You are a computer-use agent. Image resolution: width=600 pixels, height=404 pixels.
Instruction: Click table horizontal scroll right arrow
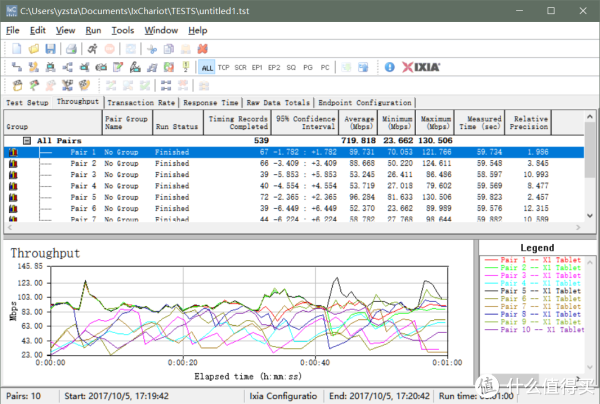[x=578, y=227]
